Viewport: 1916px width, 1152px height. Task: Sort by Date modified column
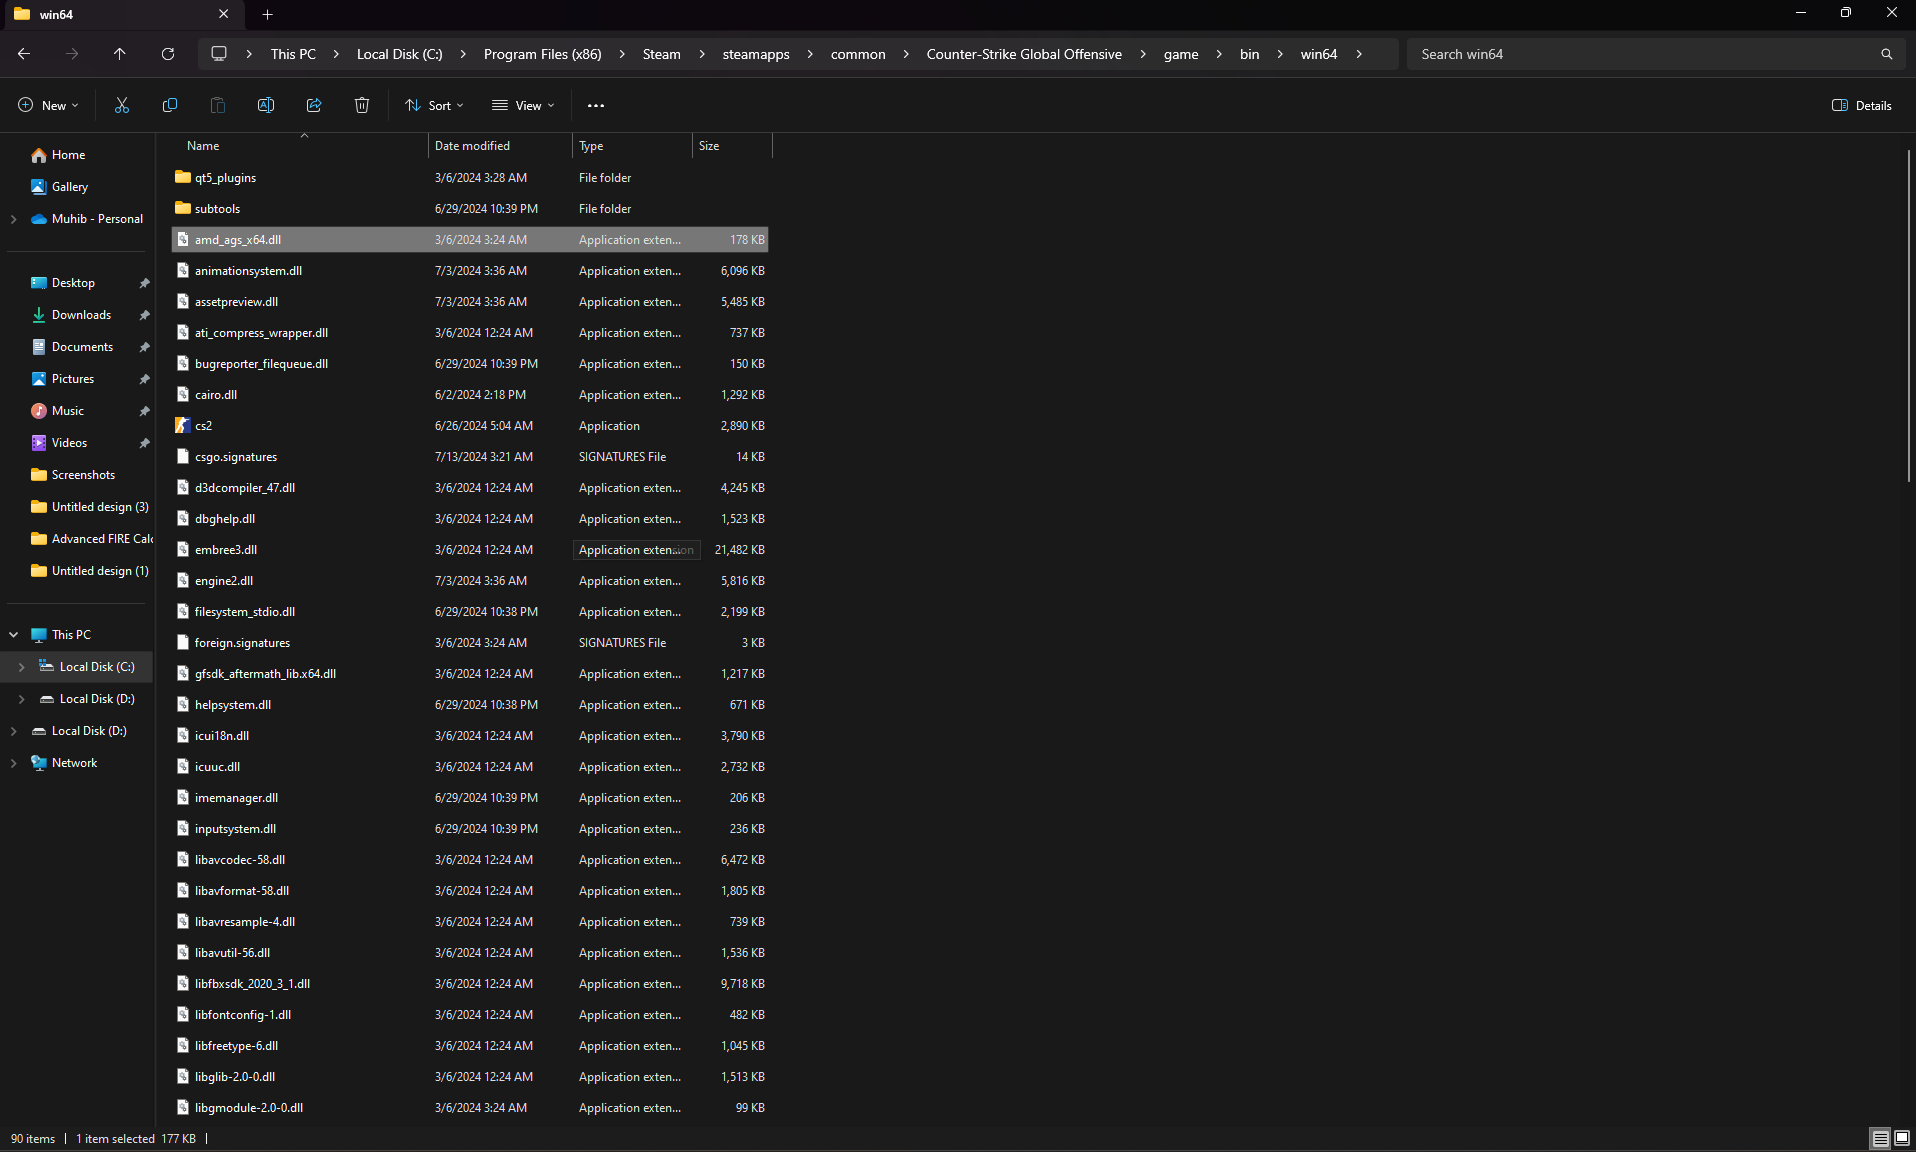coord(500,146)
